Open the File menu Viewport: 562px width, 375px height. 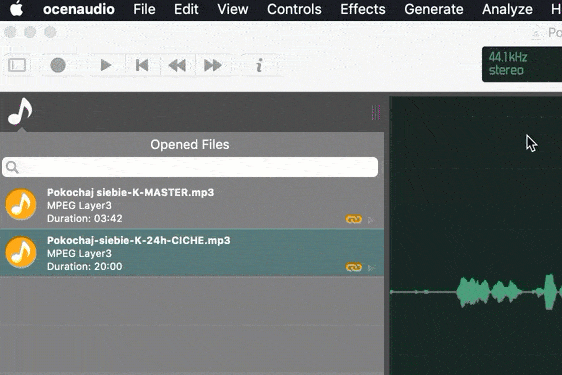point(144,9)
